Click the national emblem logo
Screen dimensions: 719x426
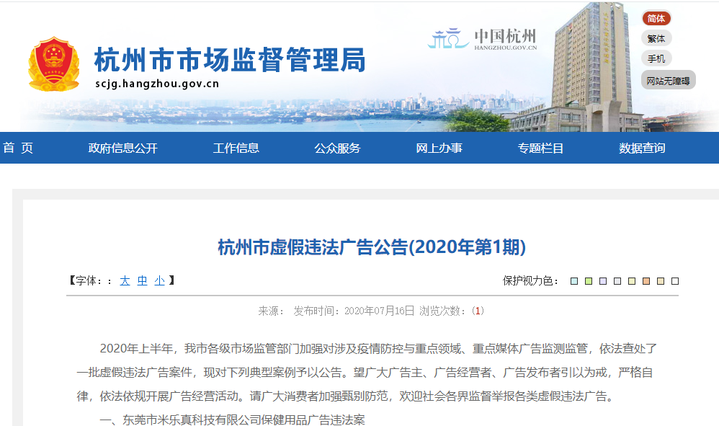(52, 64)
